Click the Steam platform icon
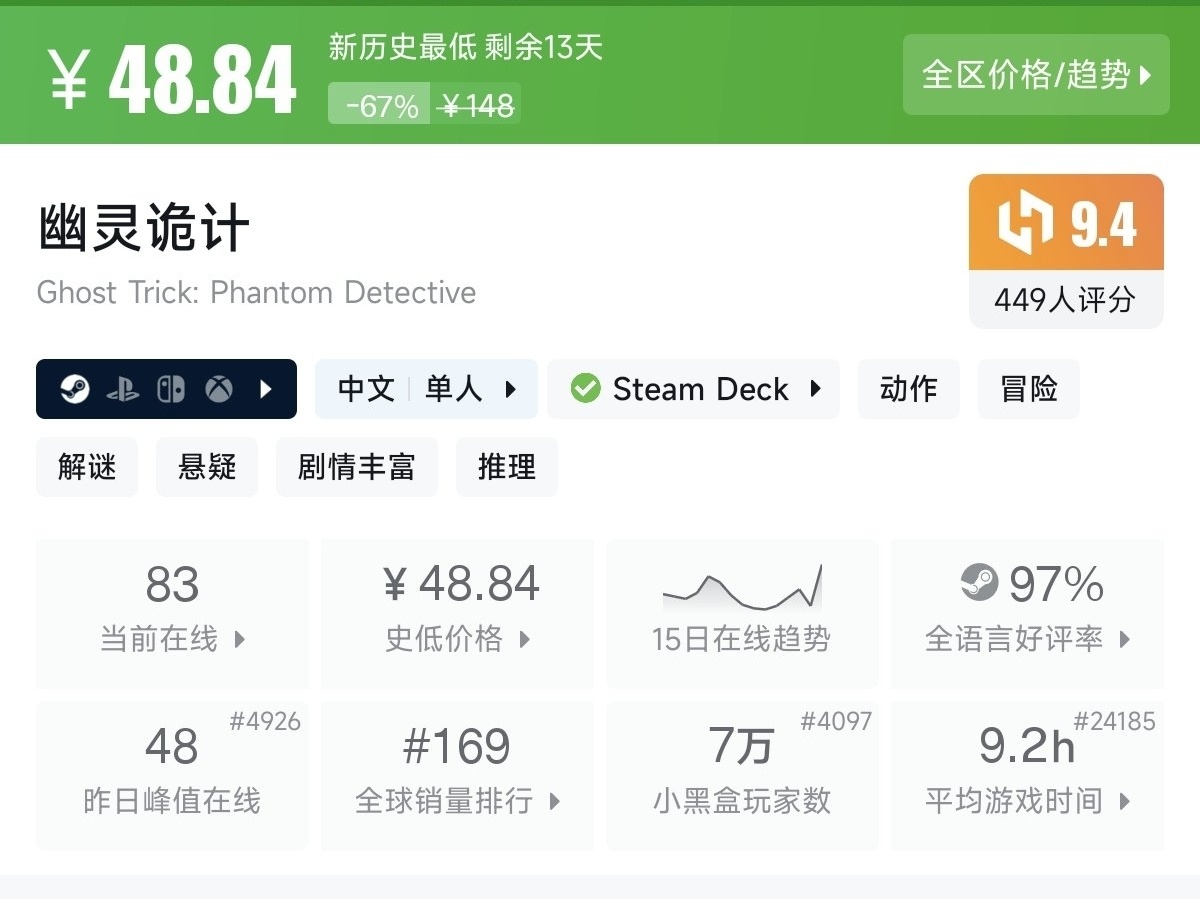This screenshot has height=899, width=1200. (x=75, y=389)
